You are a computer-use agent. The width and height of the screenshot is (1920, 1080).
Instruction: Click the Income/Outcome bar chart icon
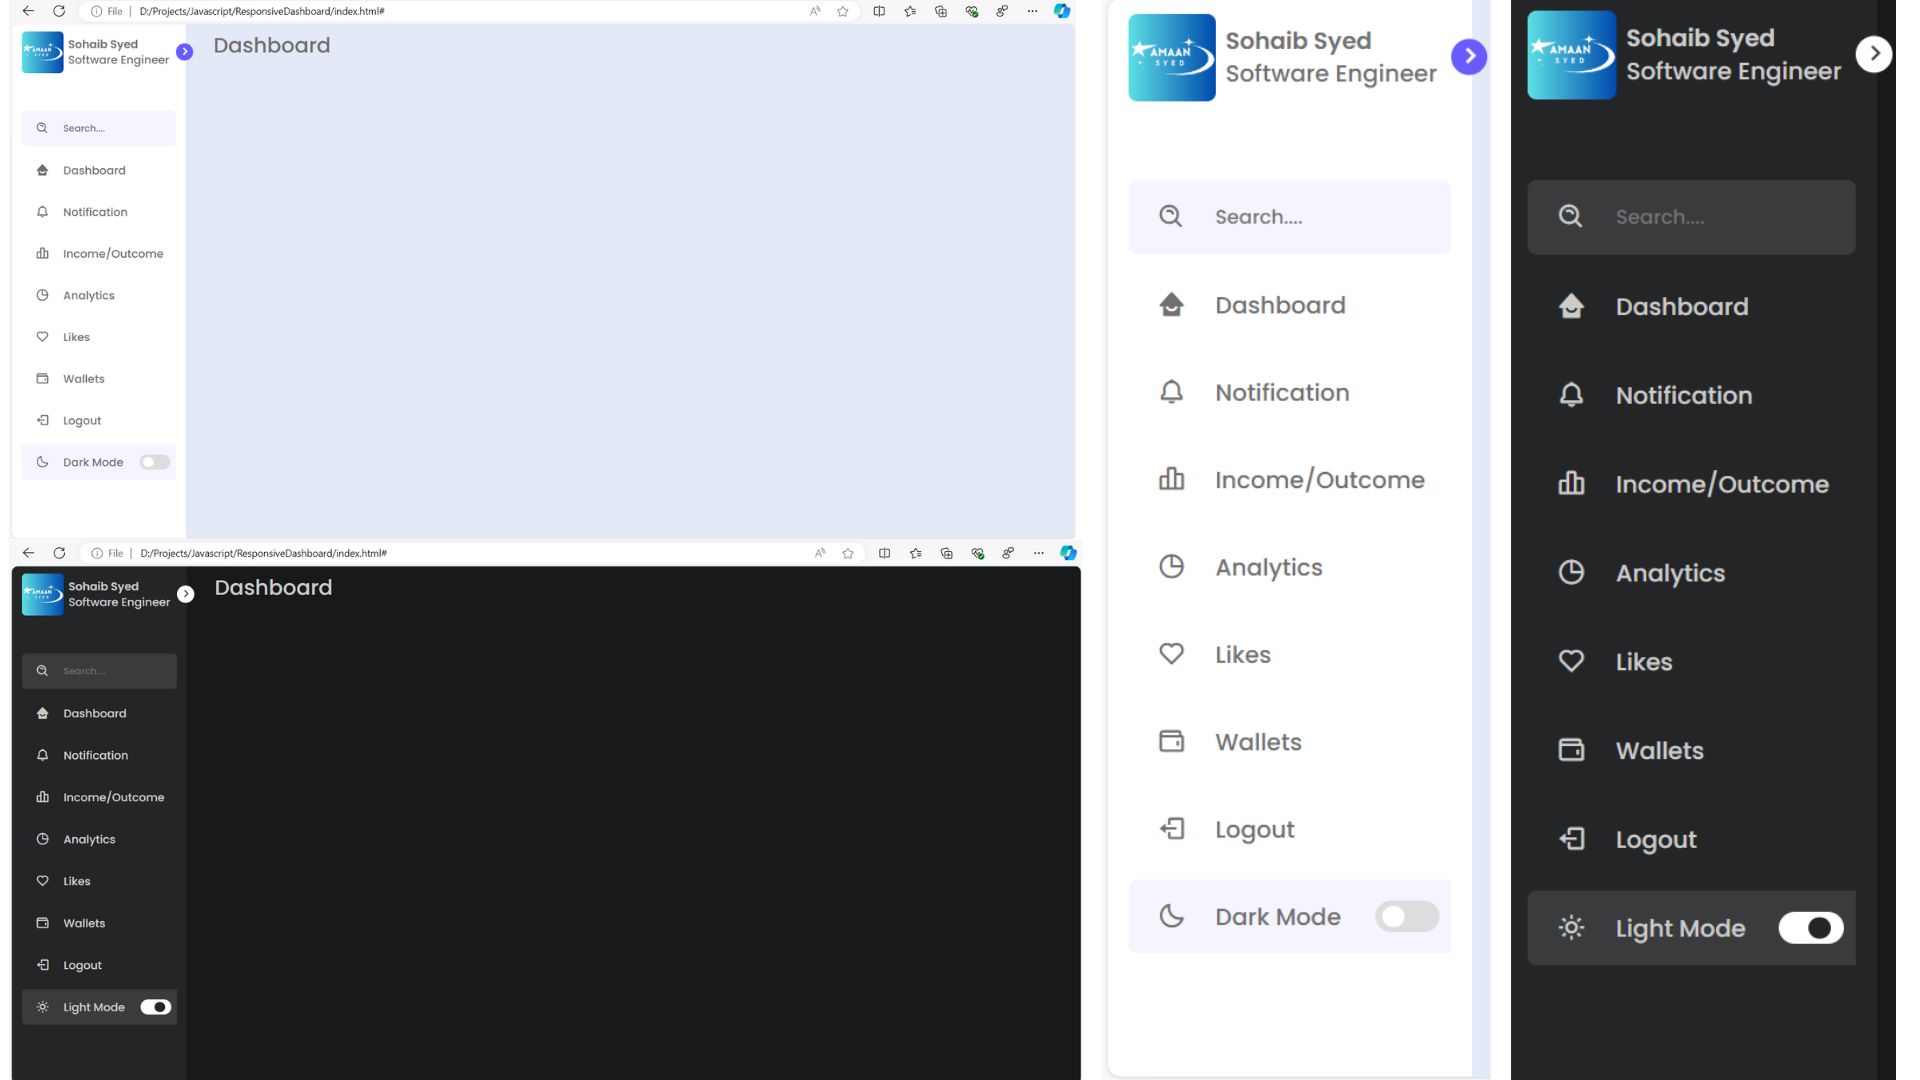point(1170,479)
